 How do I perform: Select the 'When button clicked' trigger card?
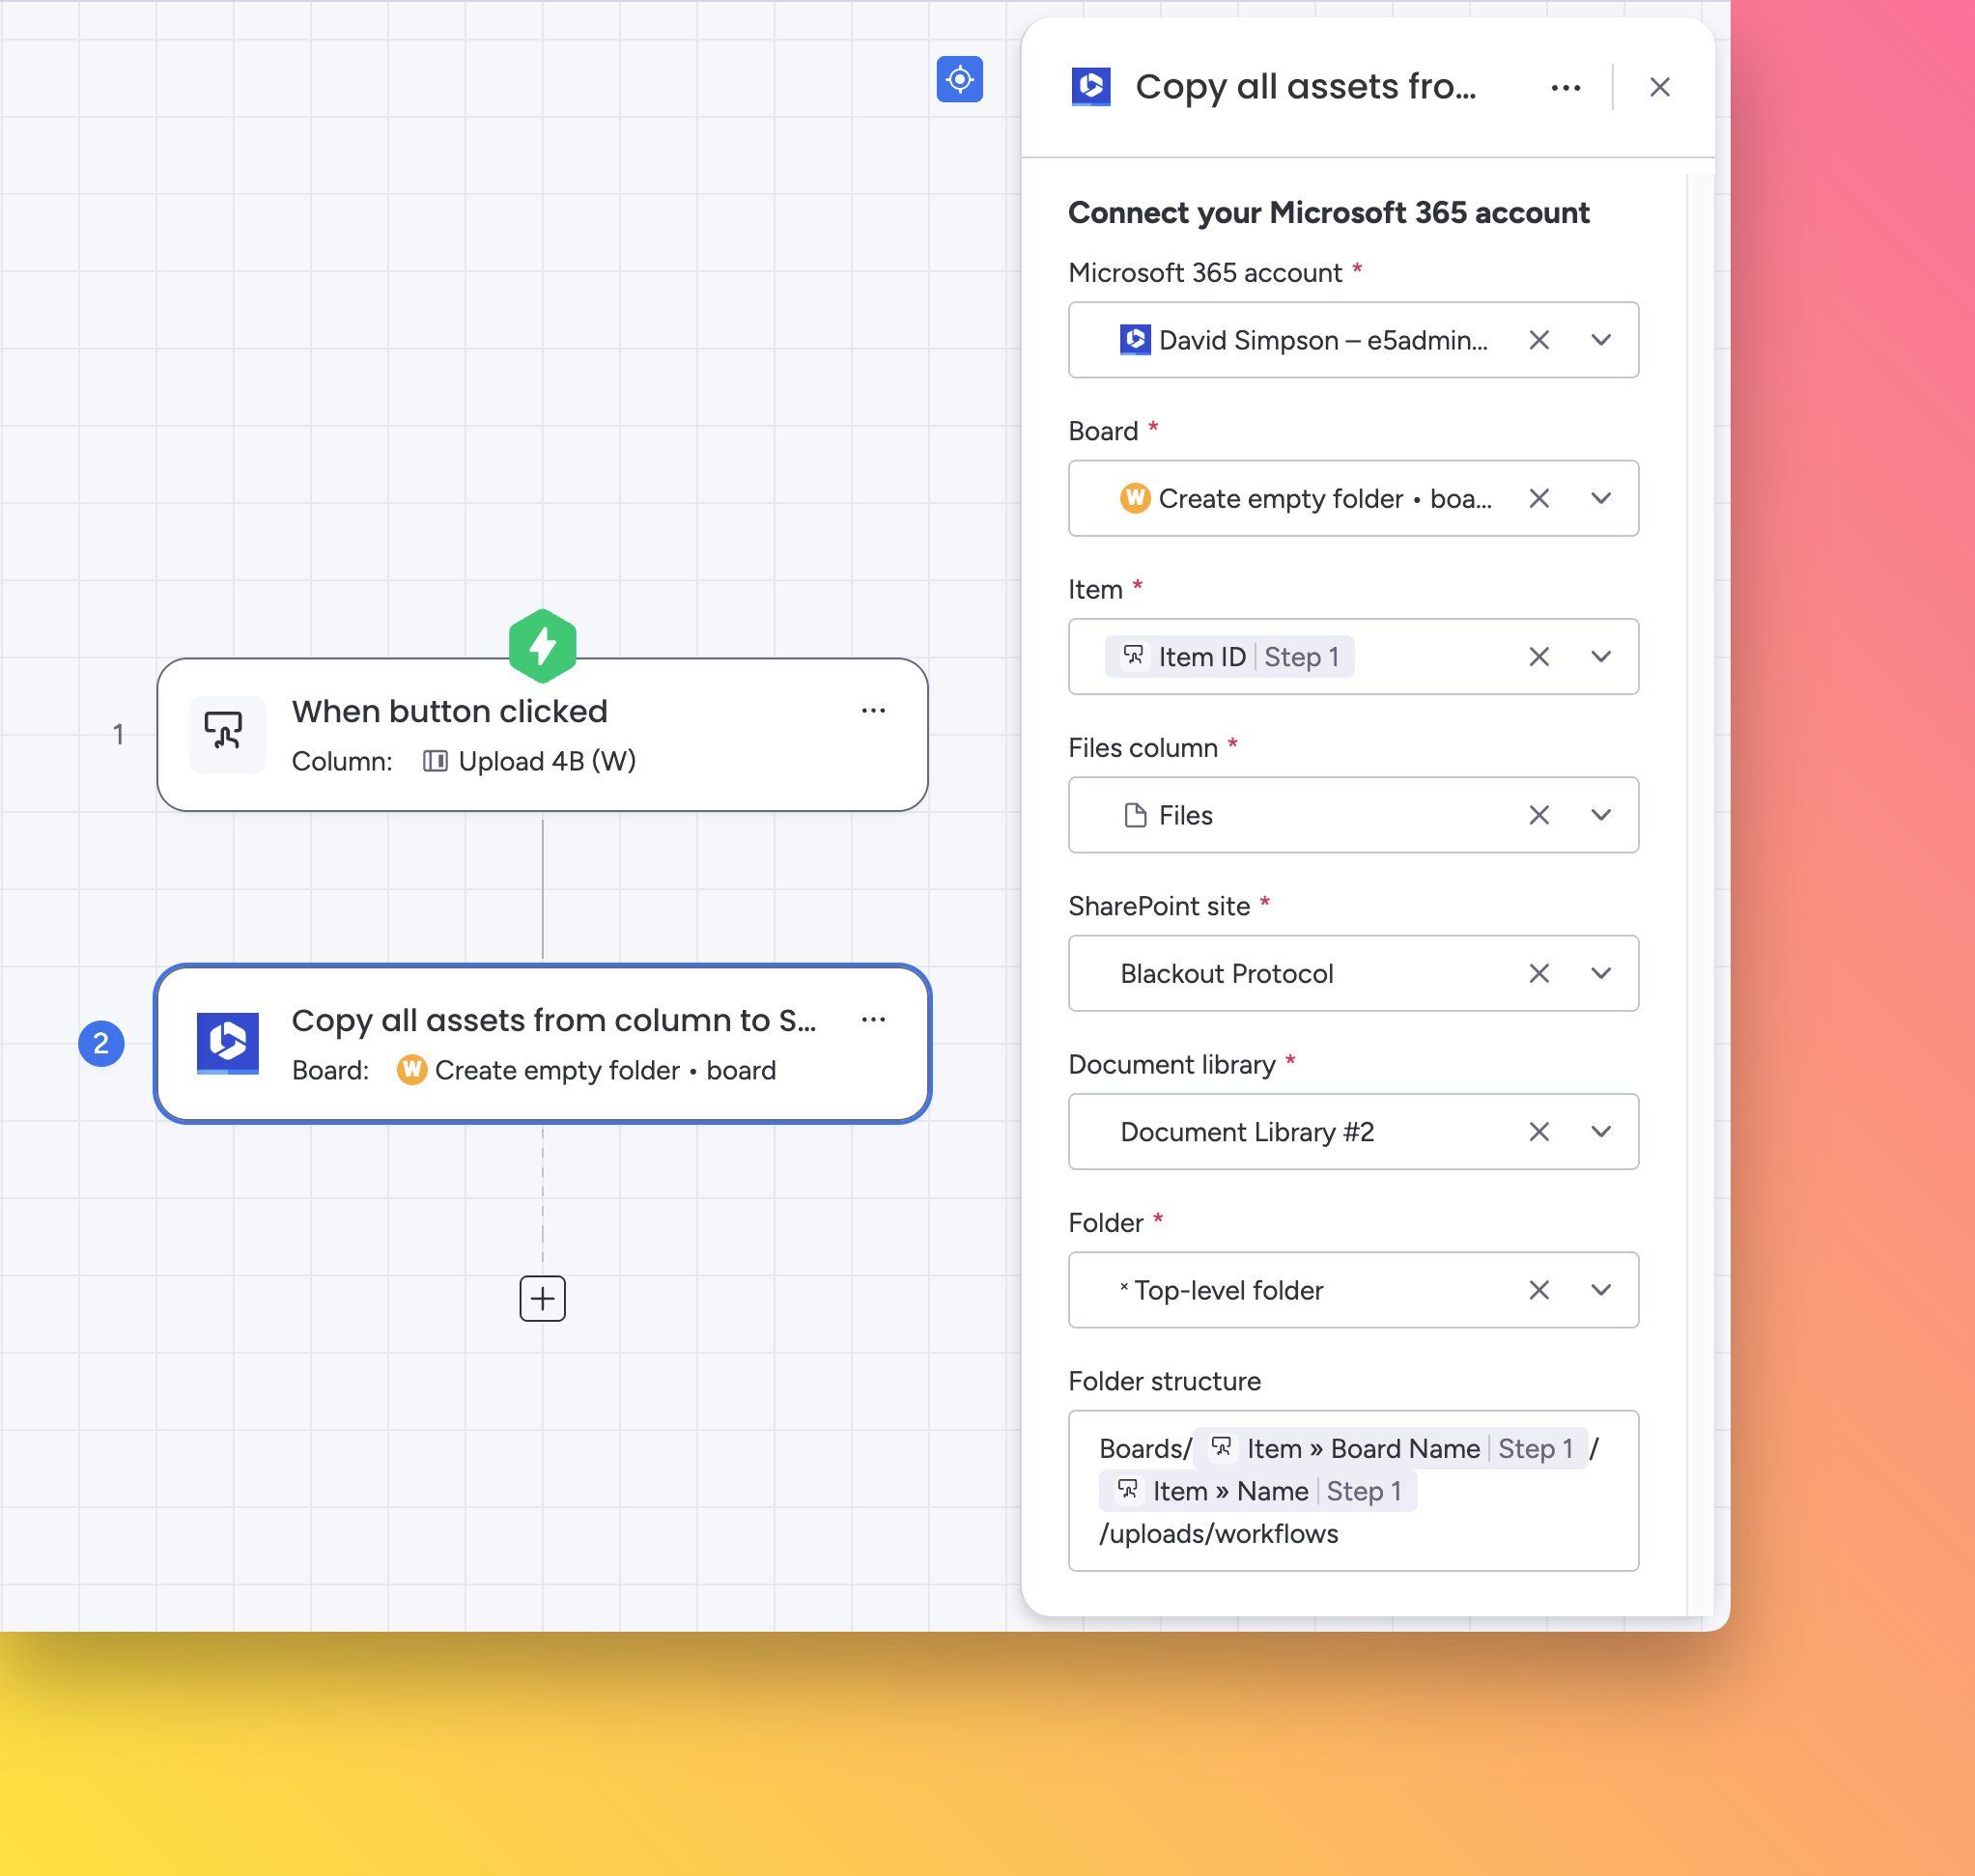click(540, 735)
